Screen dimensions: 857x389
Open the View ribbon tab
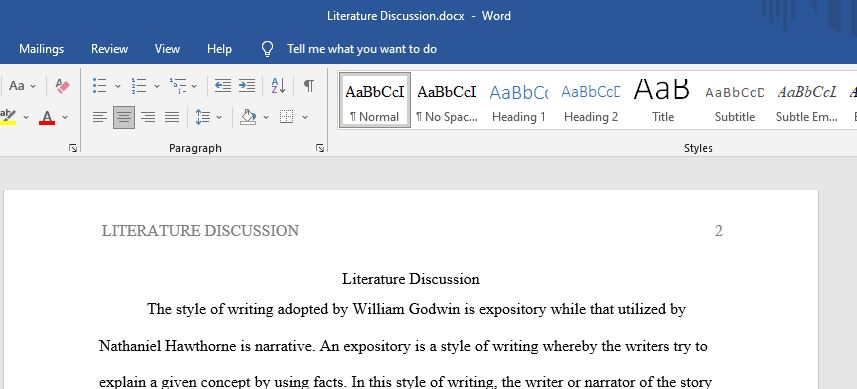click(x=167, y=49)
